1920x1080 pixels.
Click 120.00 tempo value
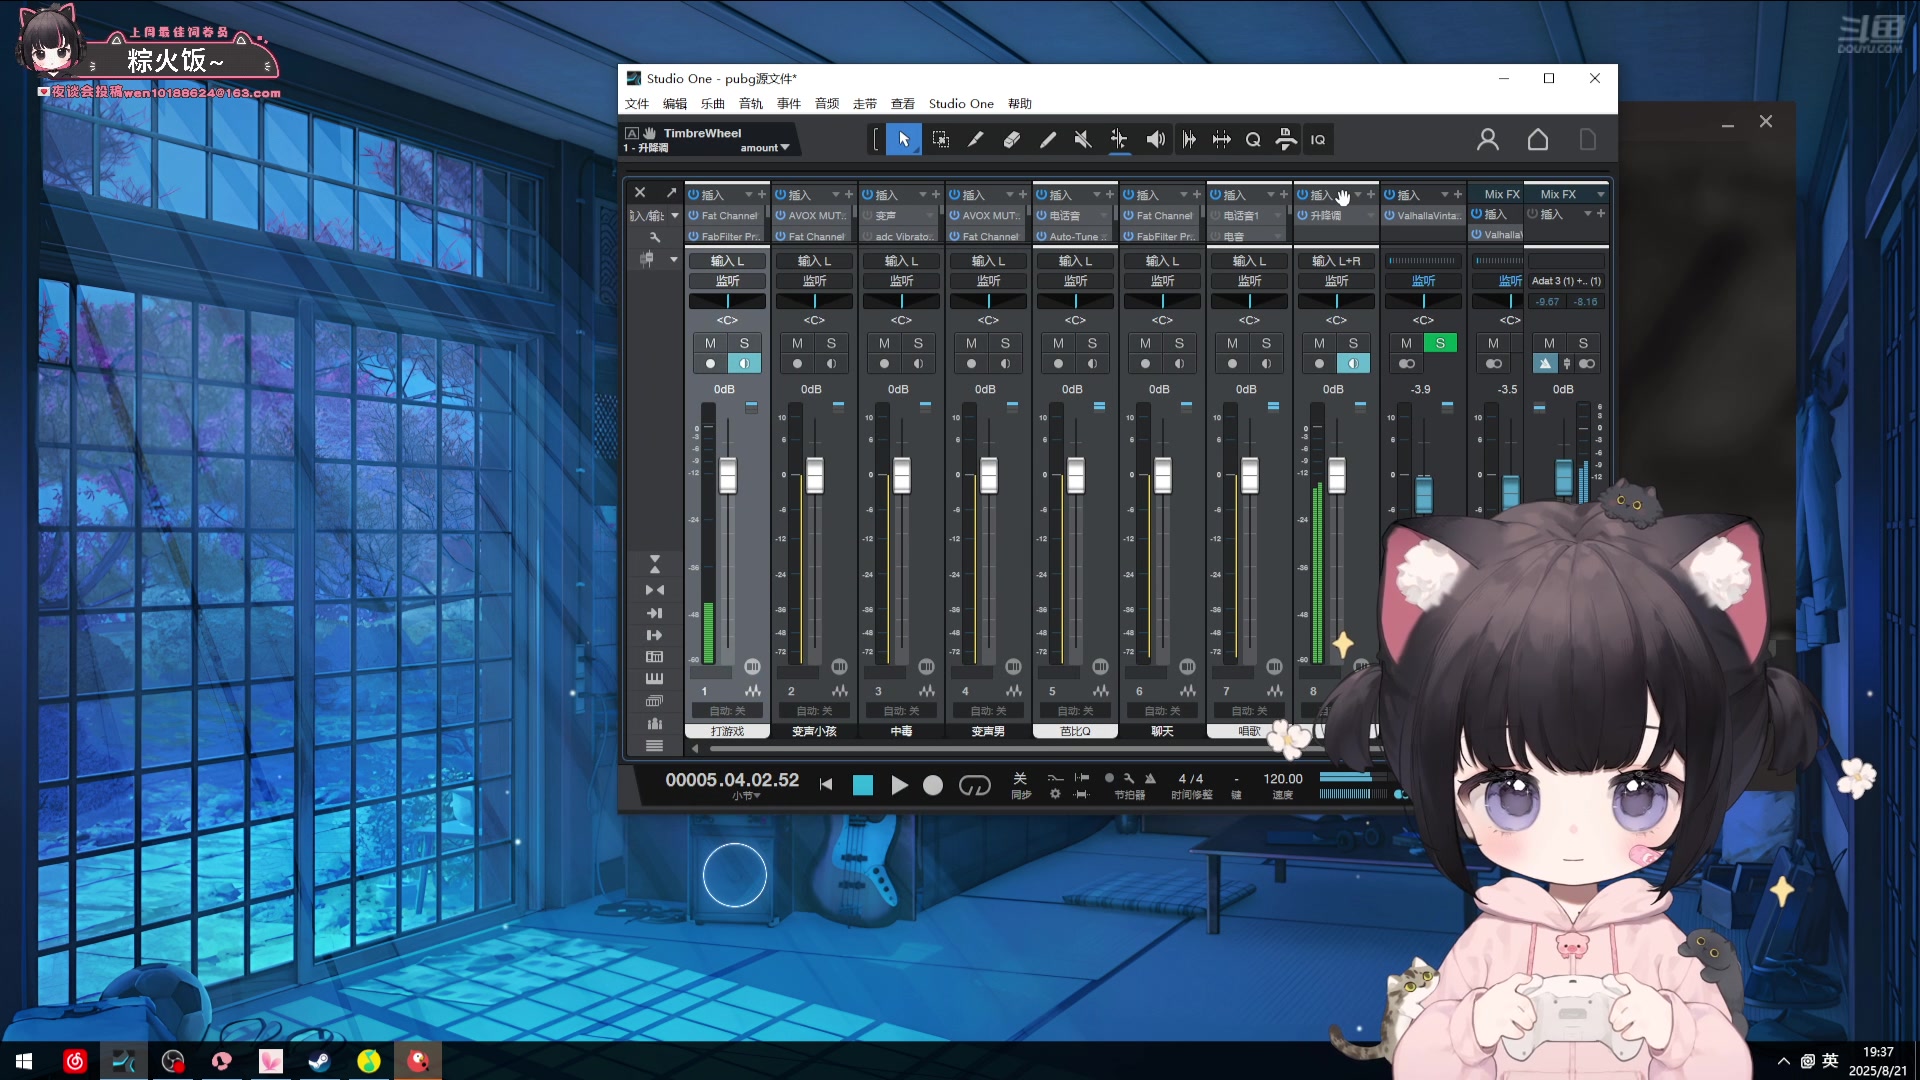tap(1283, 779)
